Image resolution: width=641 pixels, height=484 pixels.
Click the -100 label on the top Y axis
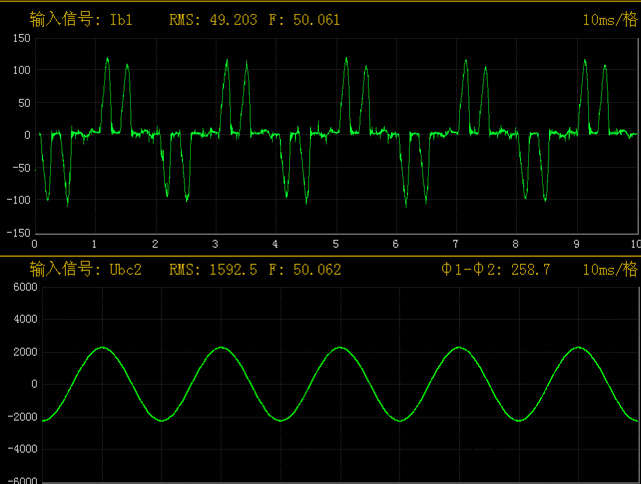tap(18, 199)
